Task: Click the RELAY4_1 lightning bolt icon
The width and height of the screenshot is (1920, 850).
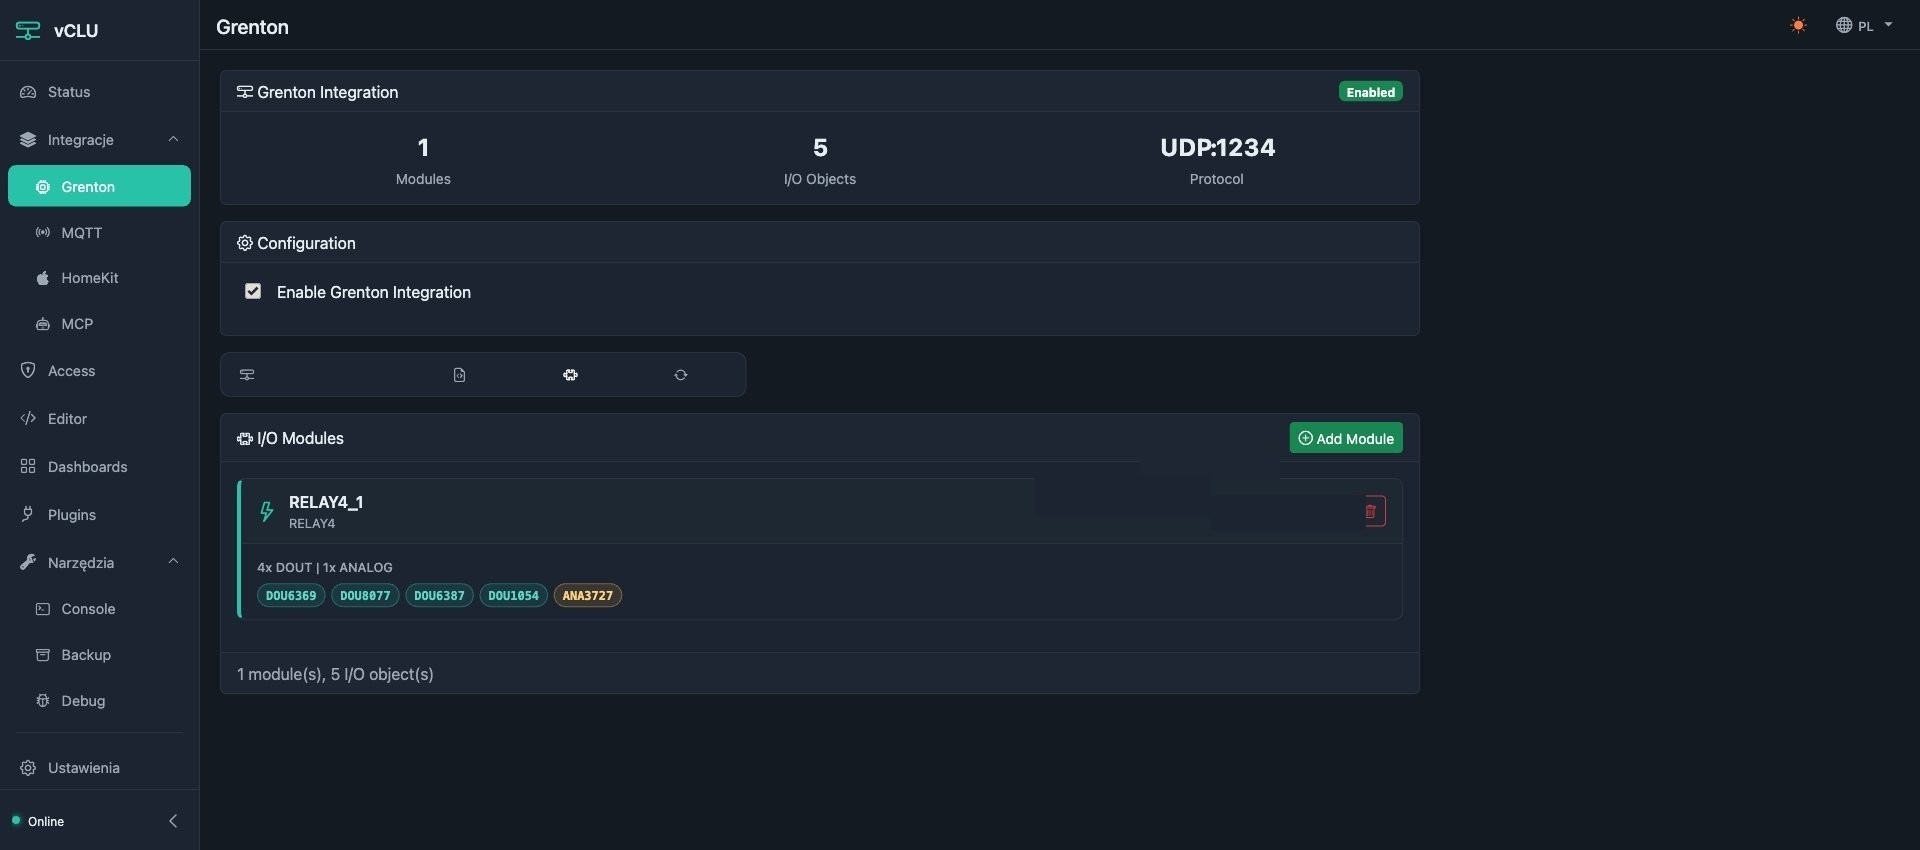Action: pos(267,511)
